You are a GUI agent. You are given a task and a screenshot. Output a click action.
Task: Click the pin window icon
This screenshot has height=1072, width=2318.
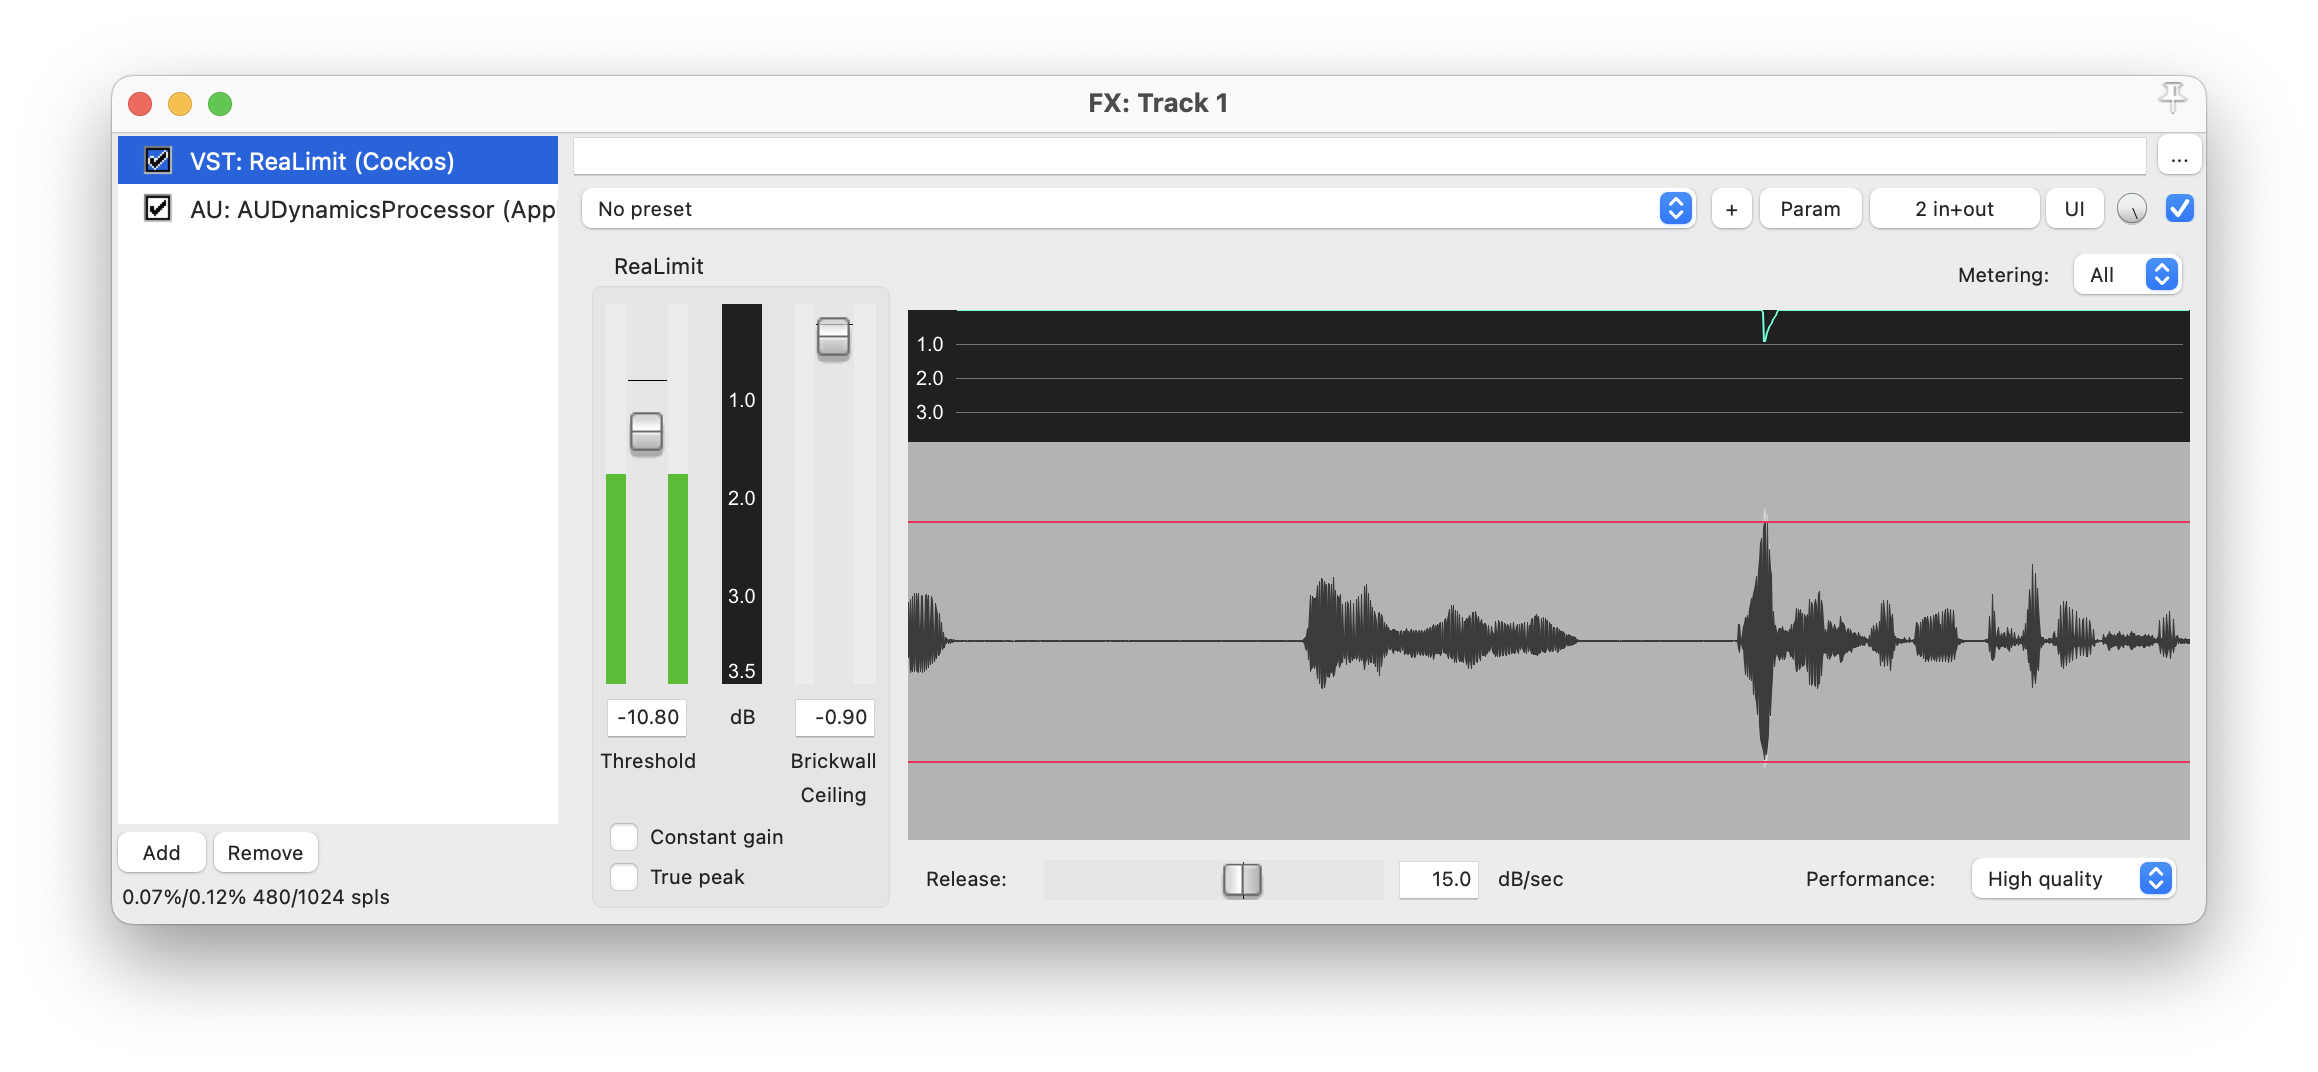(2171, 98)
